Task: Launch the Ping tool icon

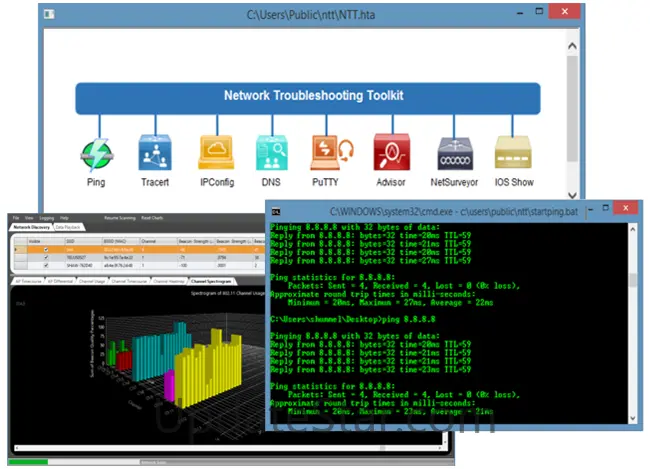Action: click(97, 155)
